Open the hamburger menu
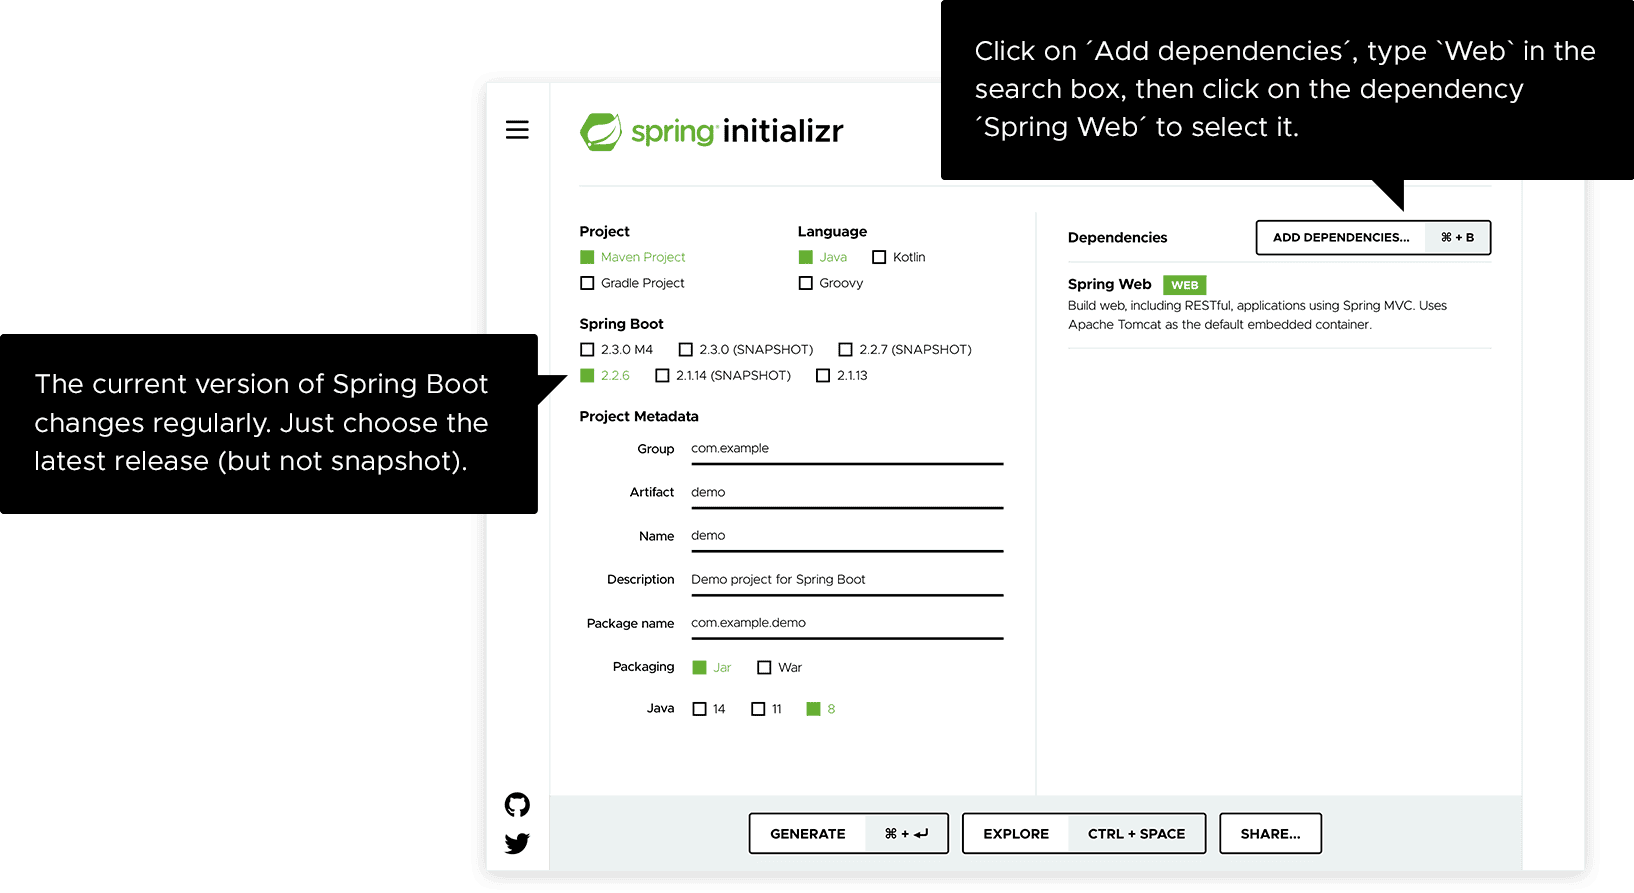 click(x=517, y=130)
